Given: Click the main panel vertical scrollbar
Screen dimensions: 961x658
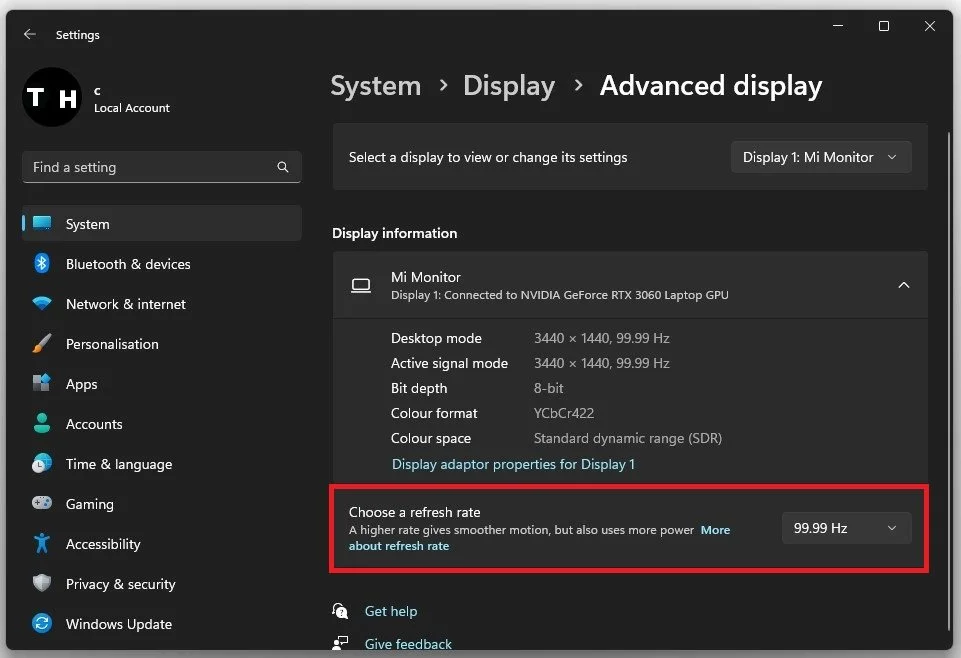Looking at the screenshot, I should 948,380.
